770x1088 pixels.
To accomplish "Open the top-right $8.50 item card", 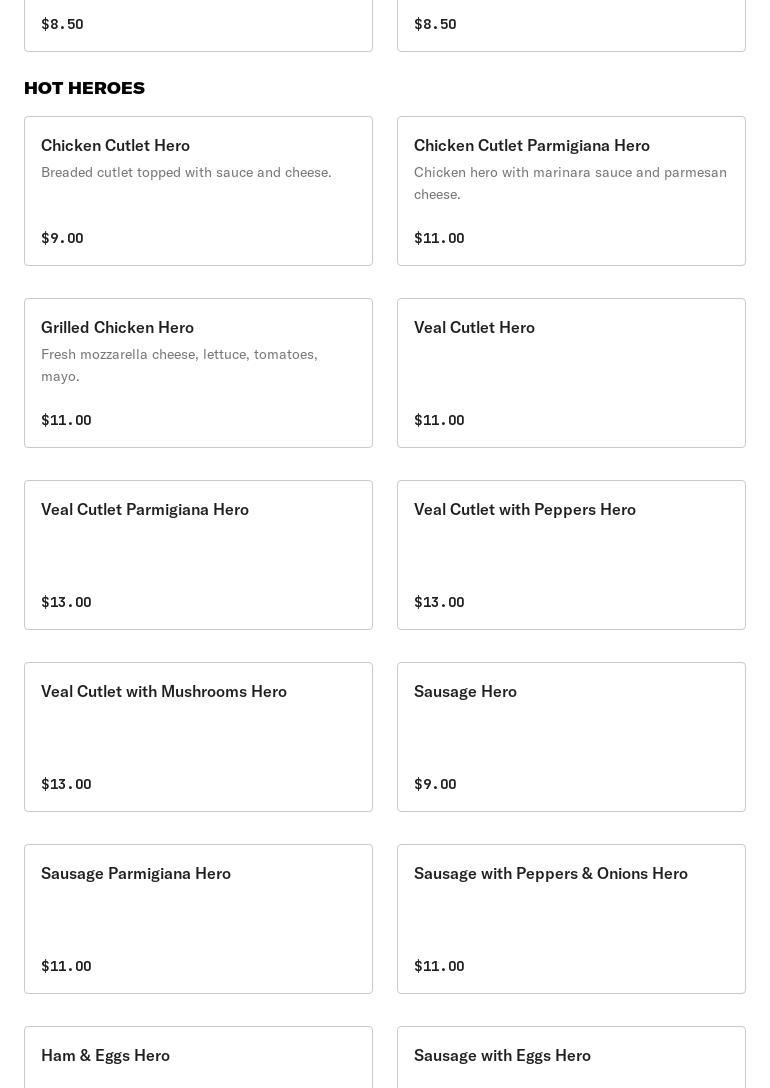I will [571, 26].
